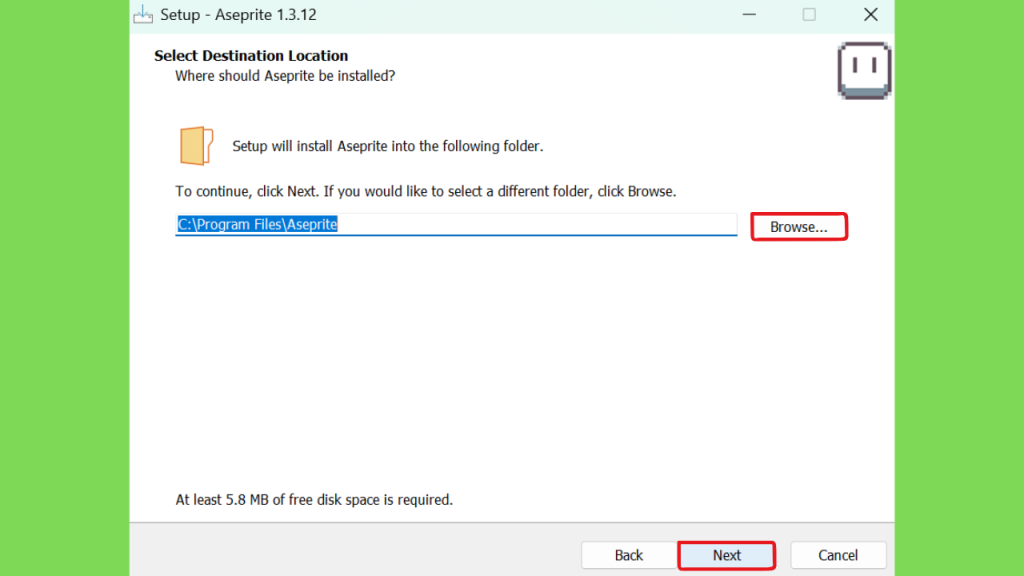Click the "To continue, click Next" instruction text

(x=426, y=191)
